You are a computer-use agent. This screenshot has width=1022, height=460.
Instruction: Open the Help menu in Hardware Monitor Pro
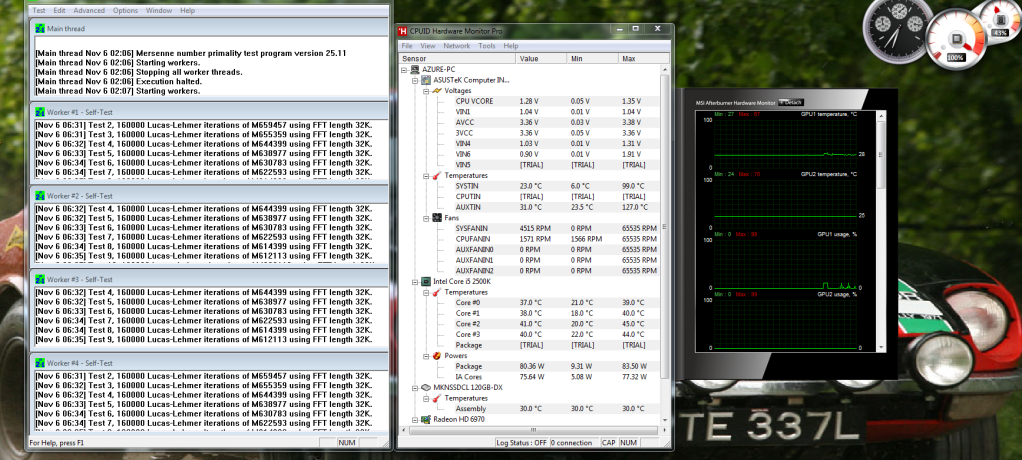click(511, 46)
